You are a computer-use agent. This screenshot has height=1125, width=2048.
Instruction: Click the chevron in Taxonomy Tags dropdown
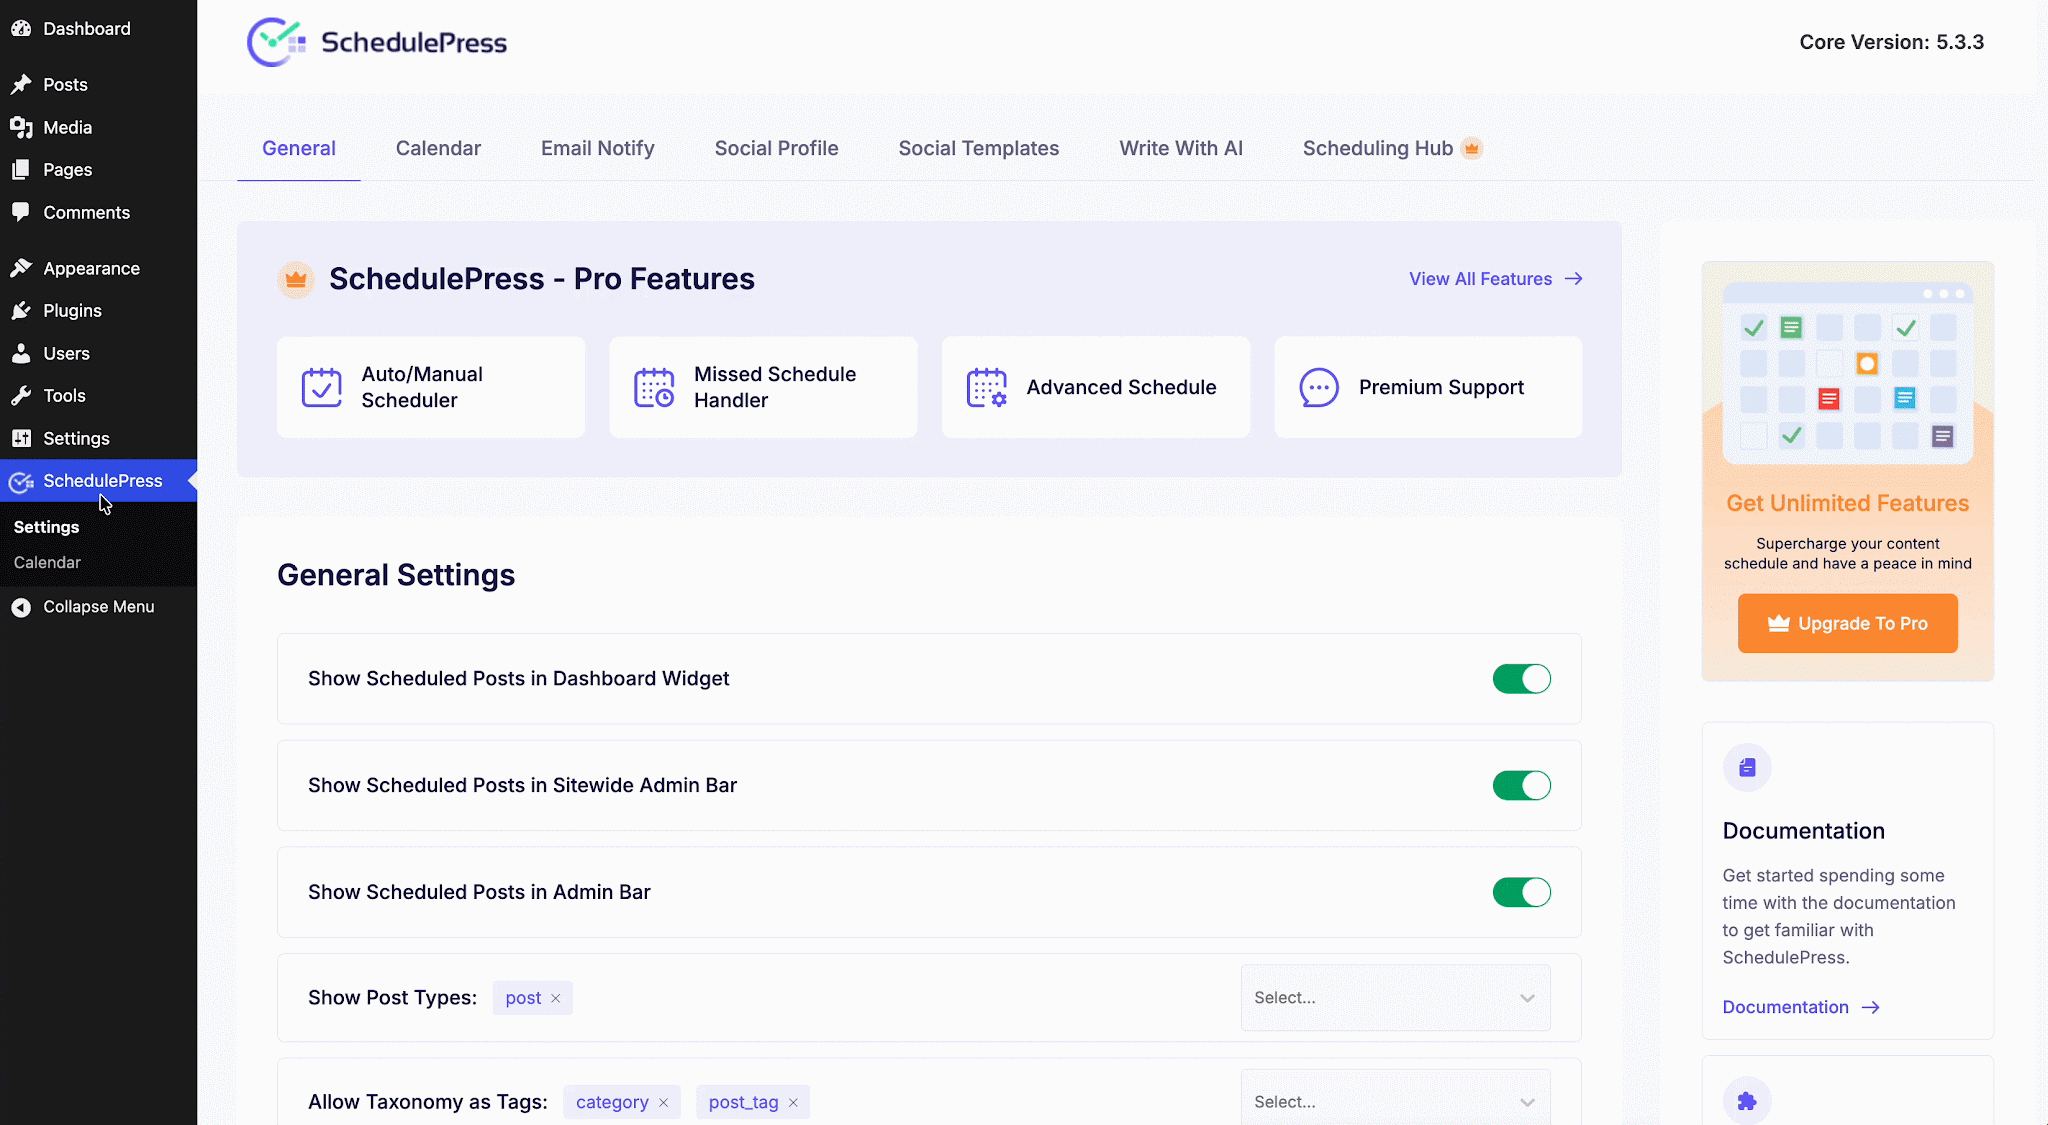coord(1527,1102)
